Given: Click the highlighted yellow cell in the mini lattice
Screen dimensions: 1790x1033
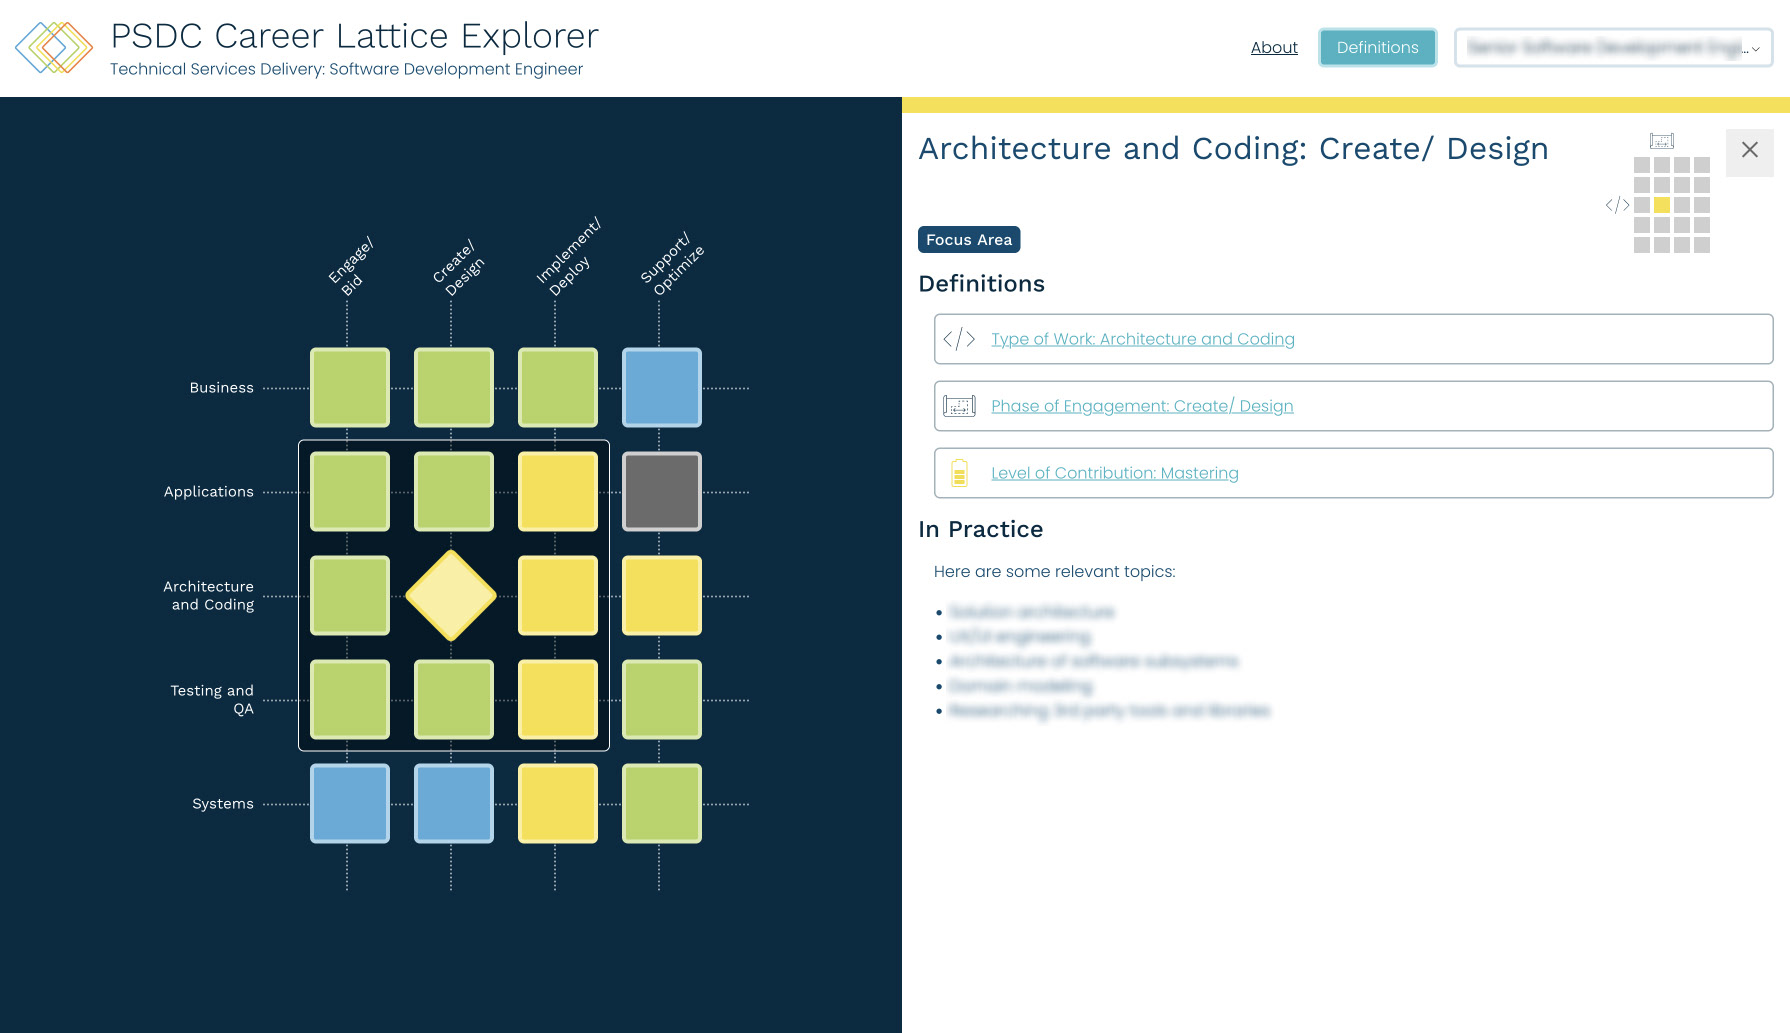Looking at the screenshot, I should (1662, 205).
